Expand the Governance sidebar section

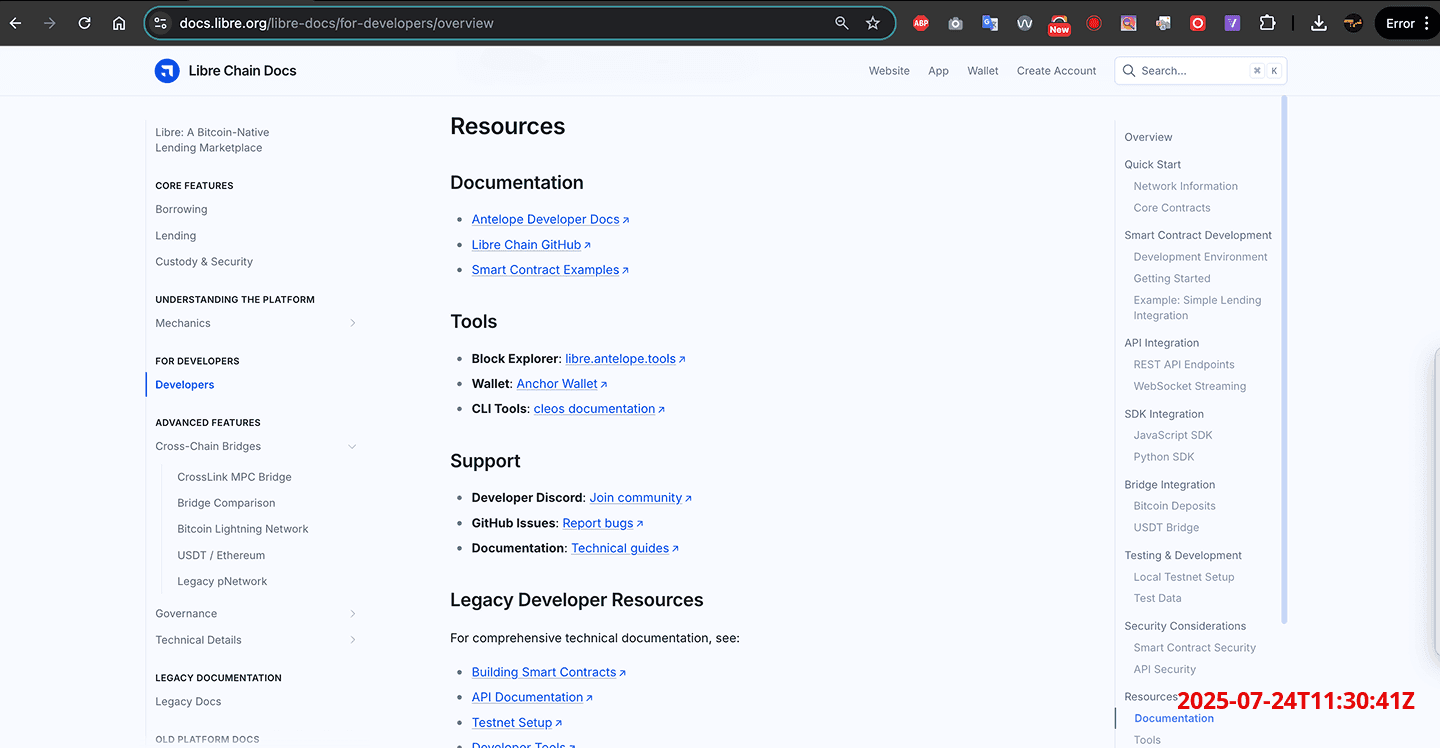click(x=352, y=613)
